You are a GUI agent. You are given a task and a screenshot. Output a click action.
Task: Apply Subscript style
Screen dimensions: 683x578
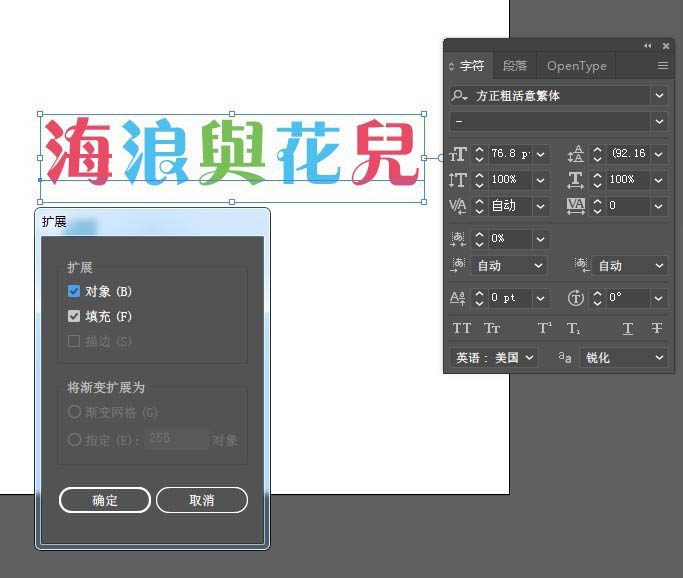tap(573, 328)
